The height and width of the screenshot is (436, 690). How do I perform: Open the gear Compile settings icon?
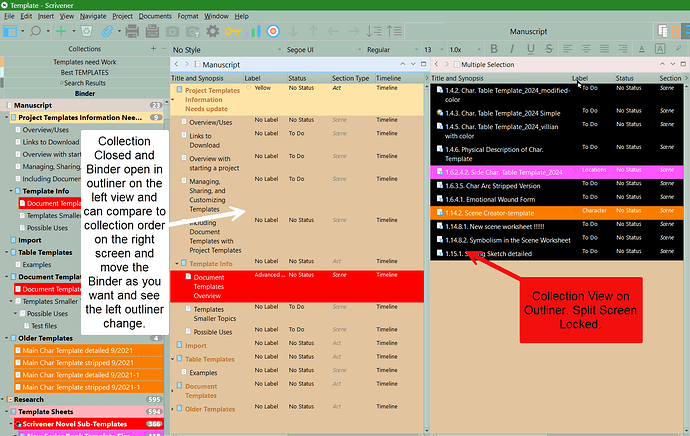coord(211,32)
